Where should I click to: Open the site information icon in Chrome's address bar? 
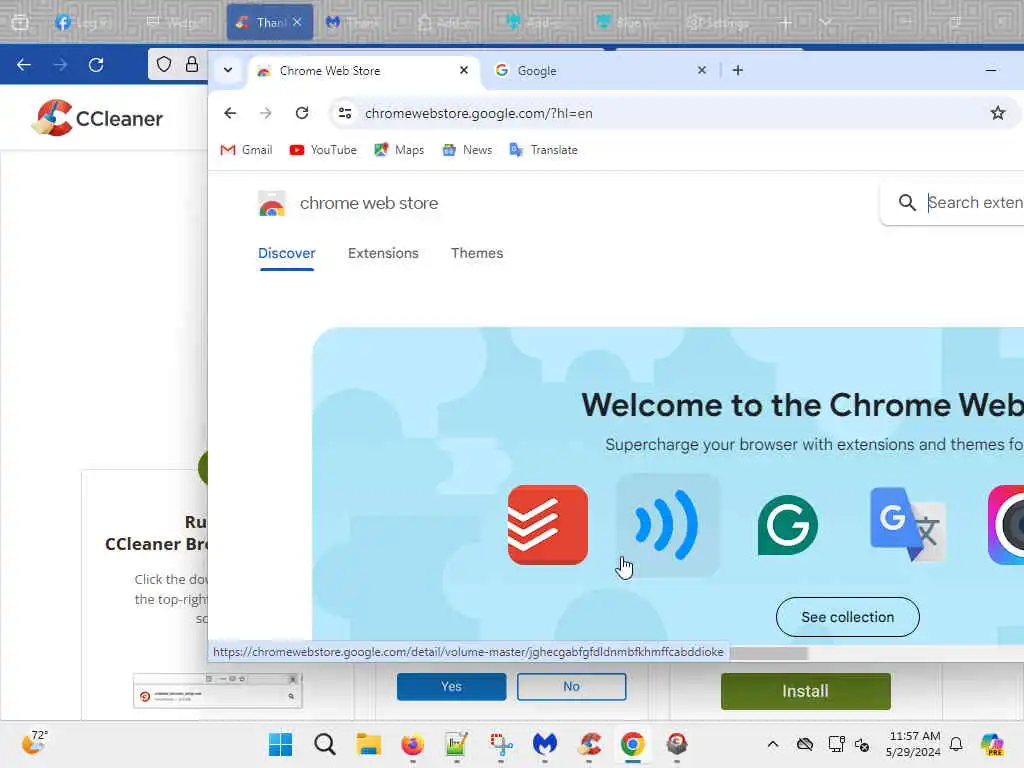[345, 113]
